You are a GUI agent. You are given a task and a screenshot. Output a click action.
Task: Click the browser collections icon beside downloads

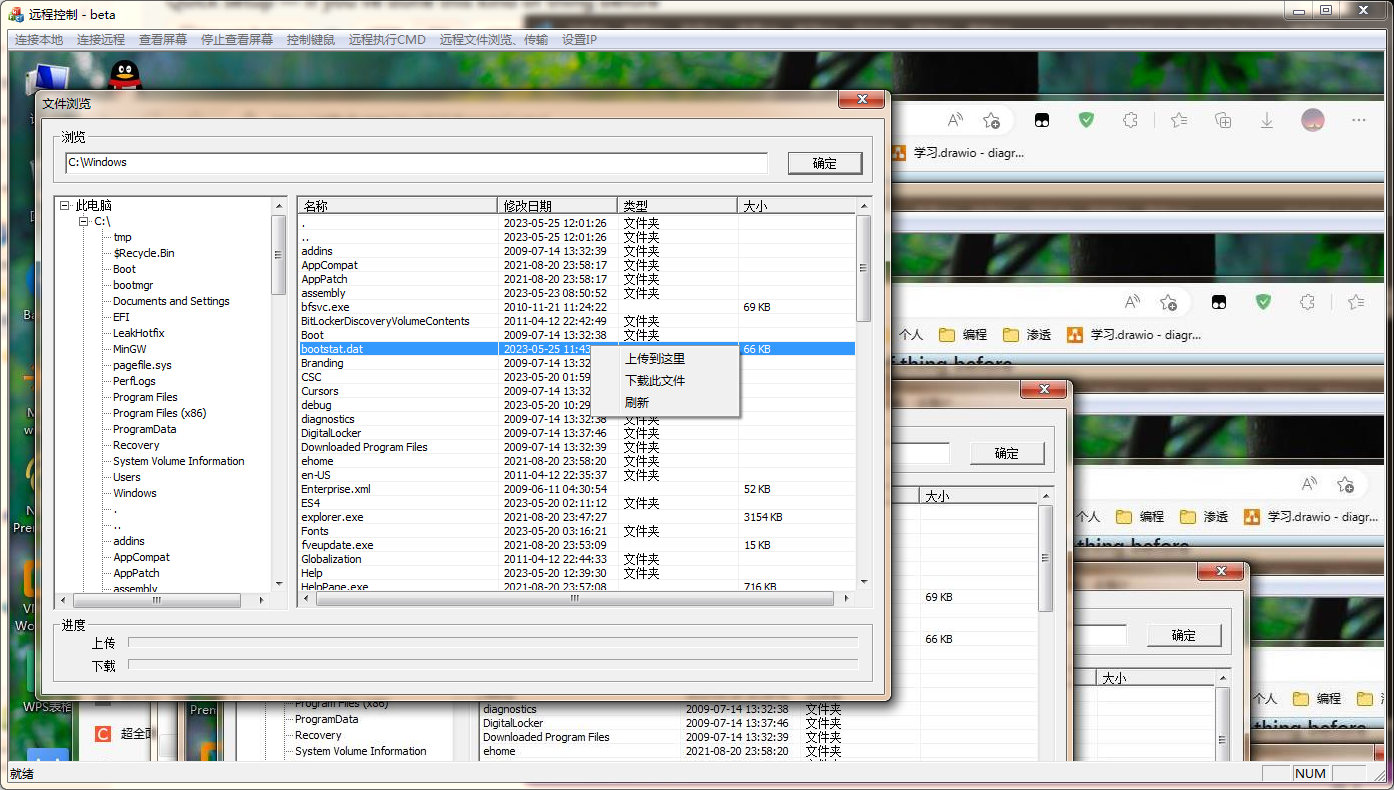pos(1222,120)
